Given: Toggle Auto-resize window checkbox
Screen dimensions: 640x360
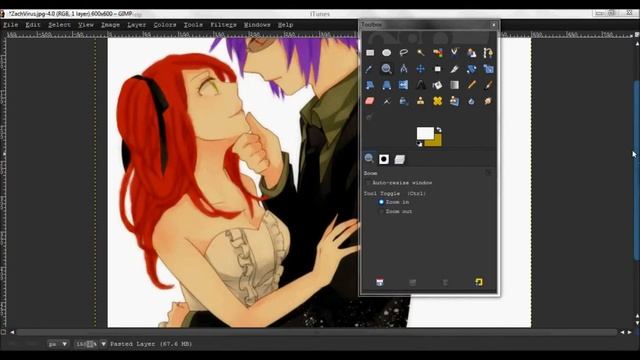Looking at the screenshot, I should (x=368, y=183).
